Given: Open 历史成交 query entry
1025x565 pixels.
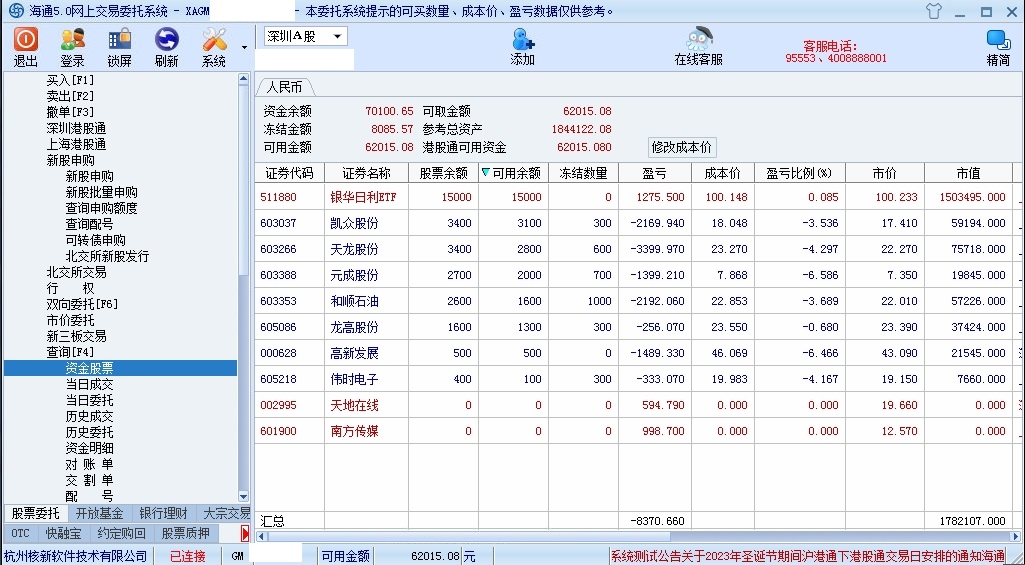Looking at the screenshot, I should tap(90, 416).
